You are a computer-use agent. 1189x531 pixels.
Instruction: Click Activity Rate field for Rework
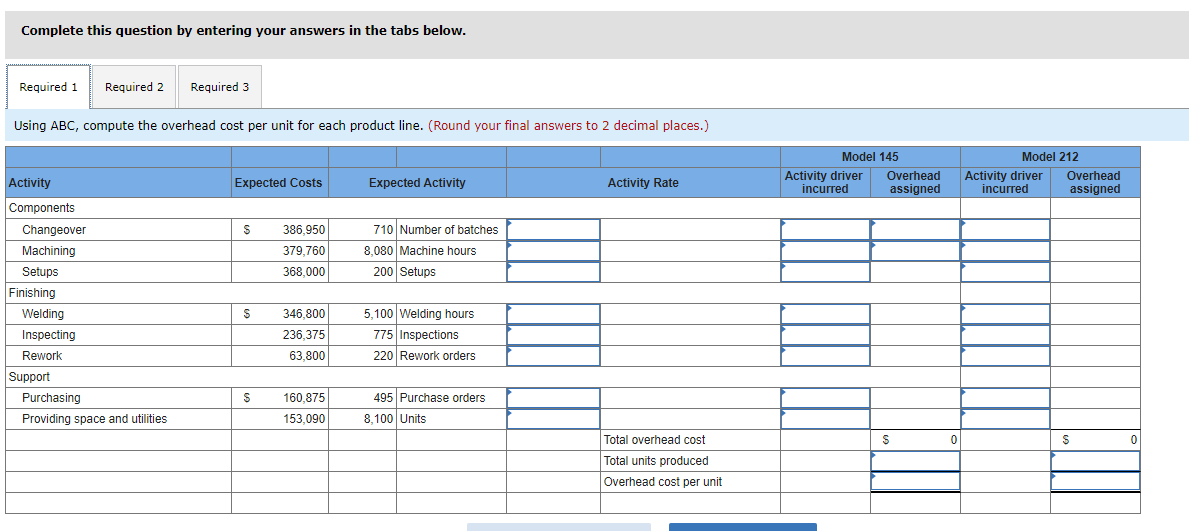coord(554,356)
